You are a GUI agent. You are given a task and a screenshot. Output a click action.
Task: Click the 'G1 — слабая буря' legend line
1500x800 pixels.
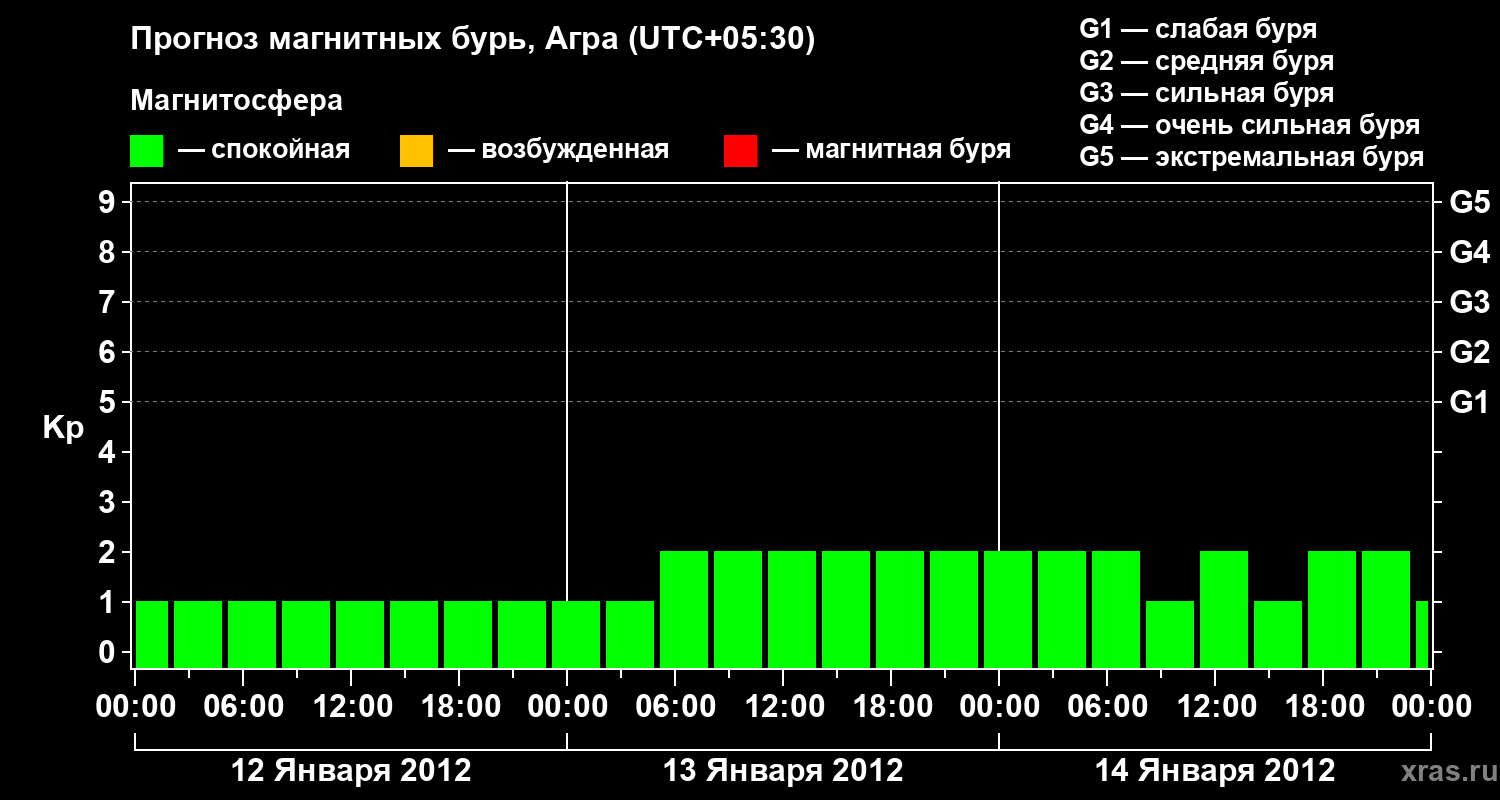click(1198, 29)
